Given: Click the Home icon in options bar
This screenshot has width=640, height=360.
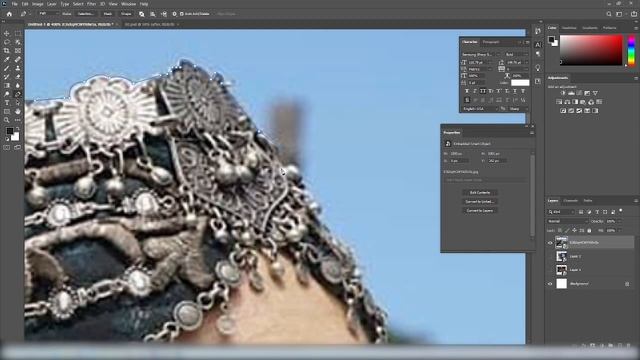Looking at the screenshot, I should (9, 14).
